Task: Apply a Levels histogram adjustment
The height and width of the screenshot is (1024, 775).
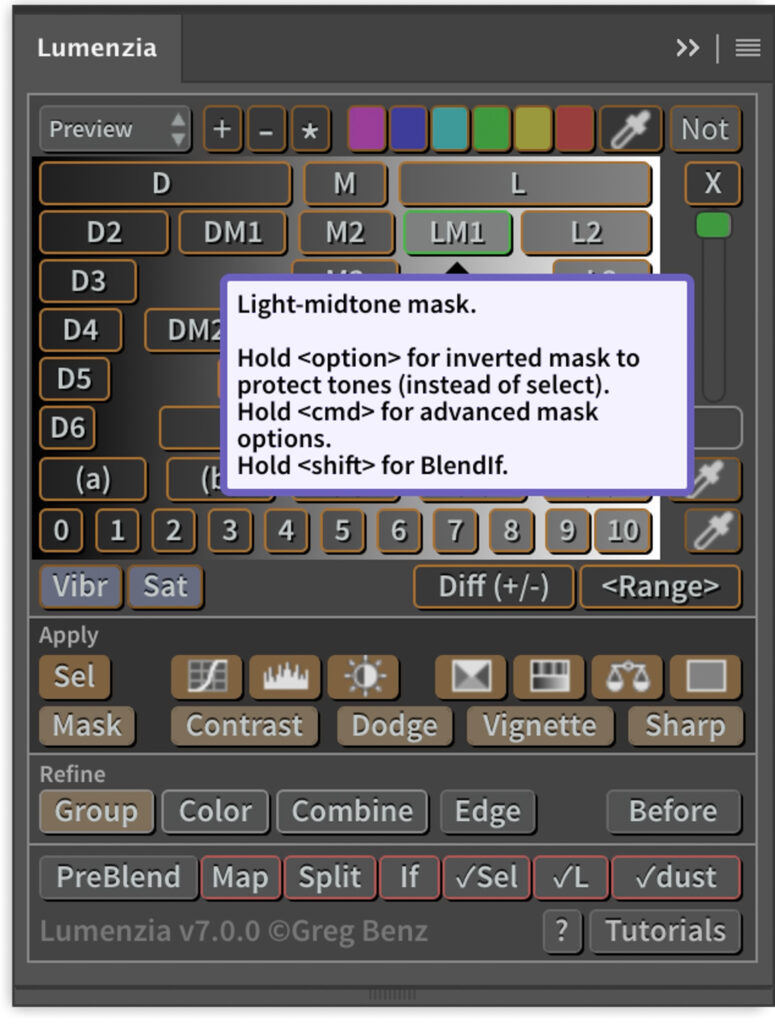Action: 285,677
